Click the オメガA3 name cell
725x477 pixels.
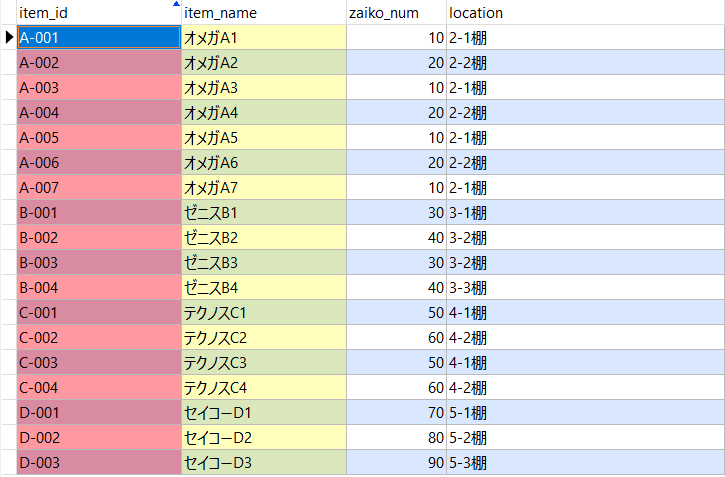coord(264,87)
